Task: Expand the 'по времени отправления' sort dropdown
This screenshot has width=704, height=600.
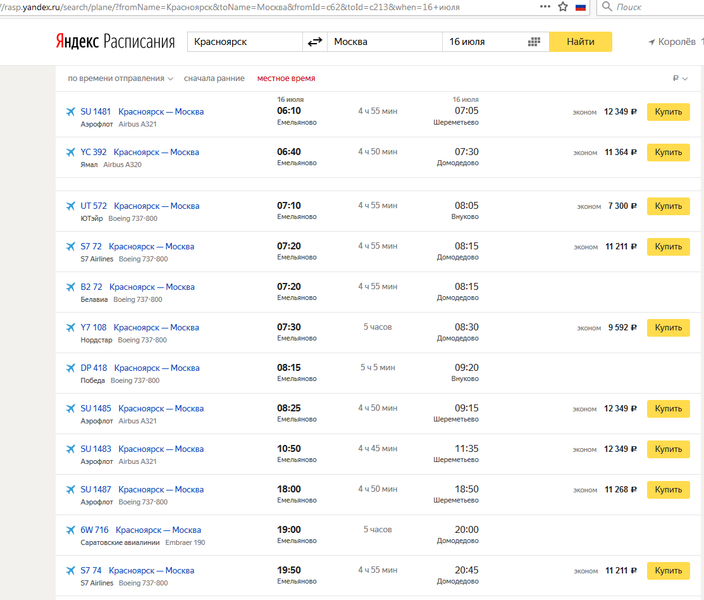Action: click(120, 78)
